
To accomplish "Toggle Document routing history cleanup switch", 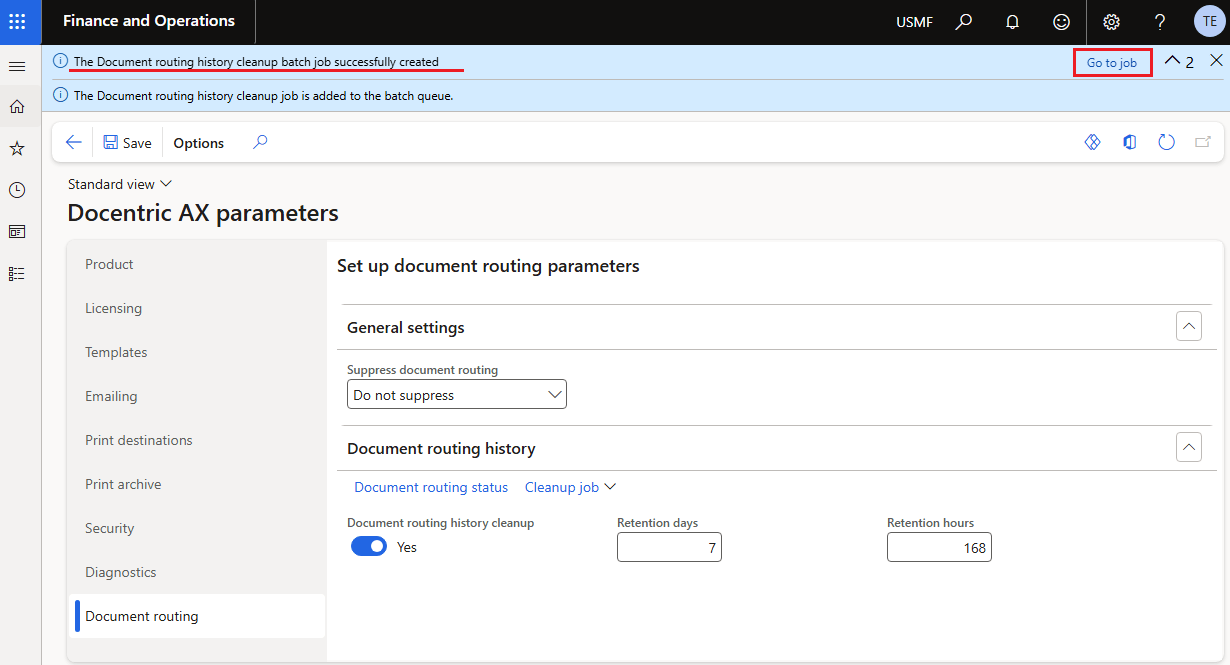I will click(x=369, y=547).
